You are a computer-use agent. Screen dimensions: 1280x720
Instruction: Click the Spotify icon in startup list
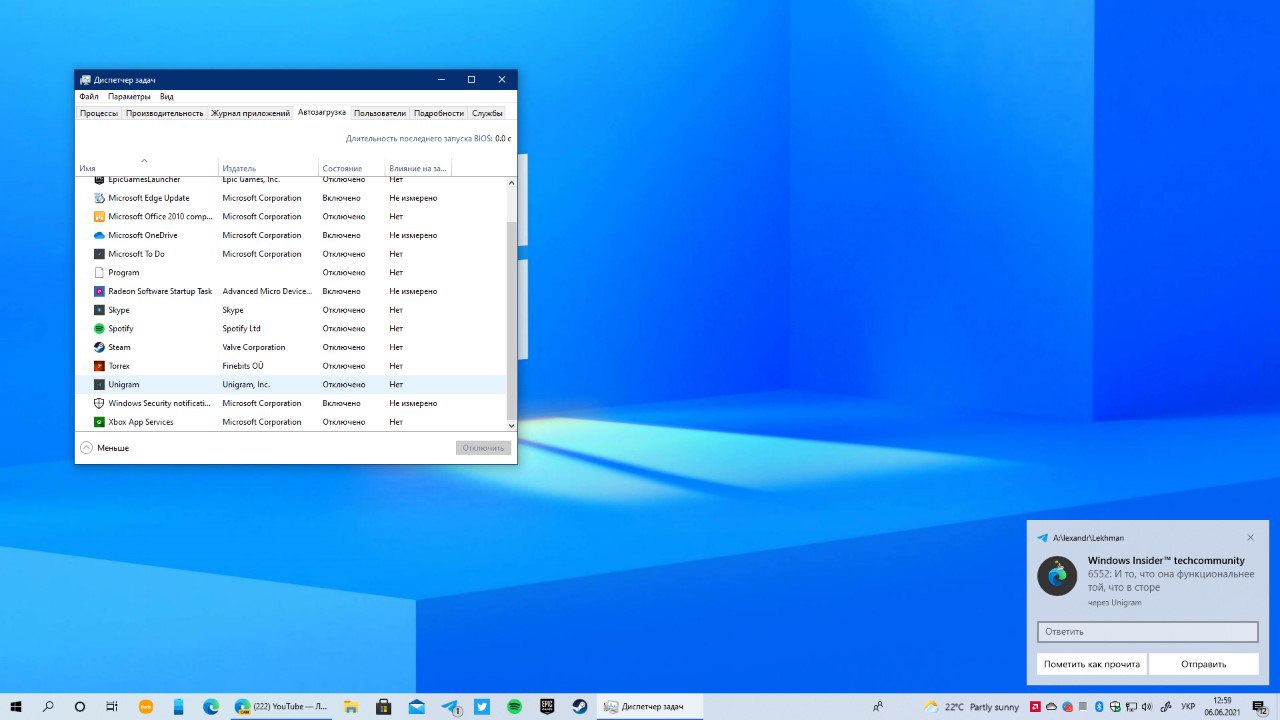click(x=99, y=328)
